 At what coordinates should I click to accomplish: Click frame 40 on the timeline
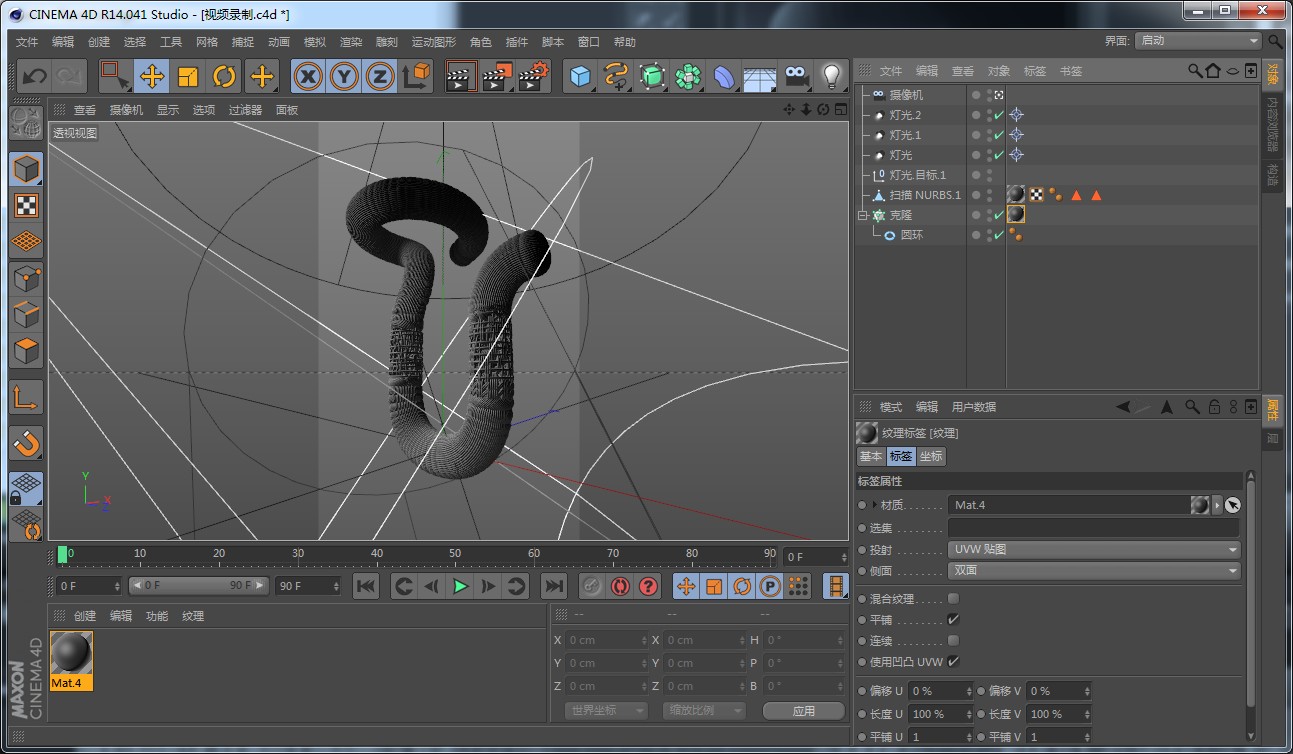377,554
